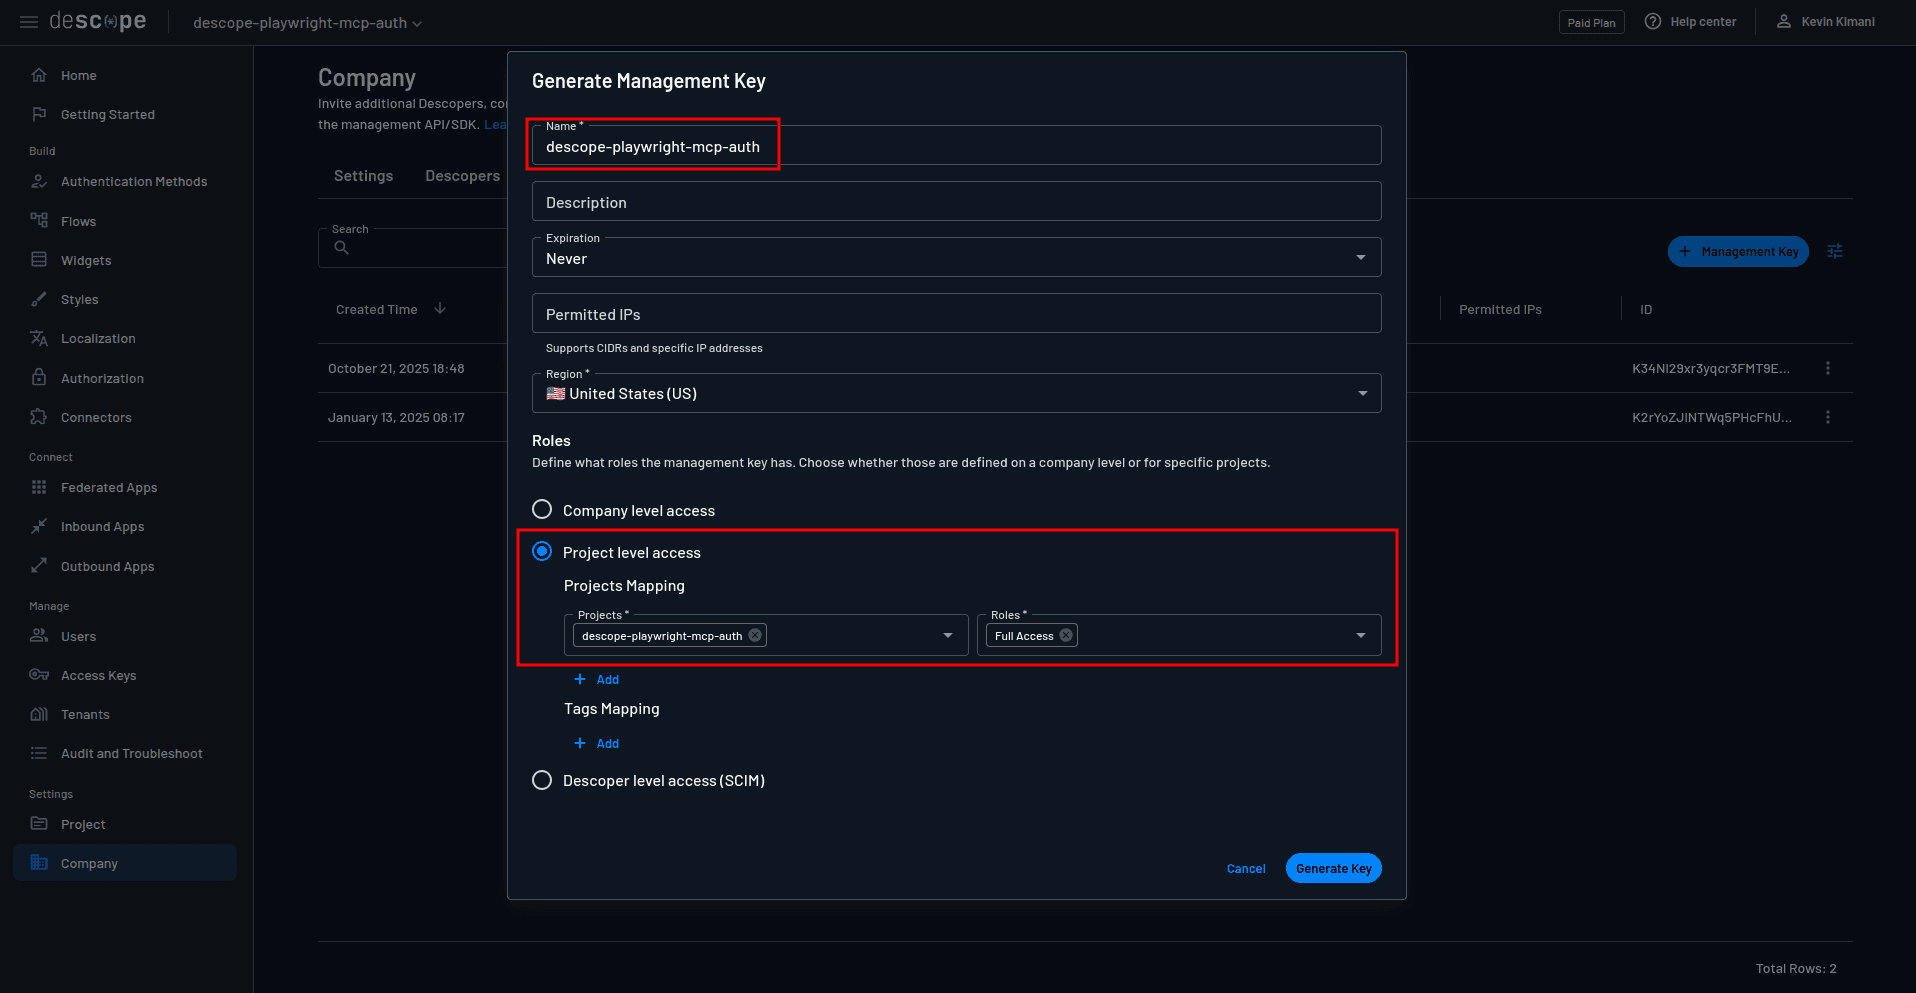Open Authentication Methods from the sidebar
The image size is (1916, 993).
coord(134,181)
